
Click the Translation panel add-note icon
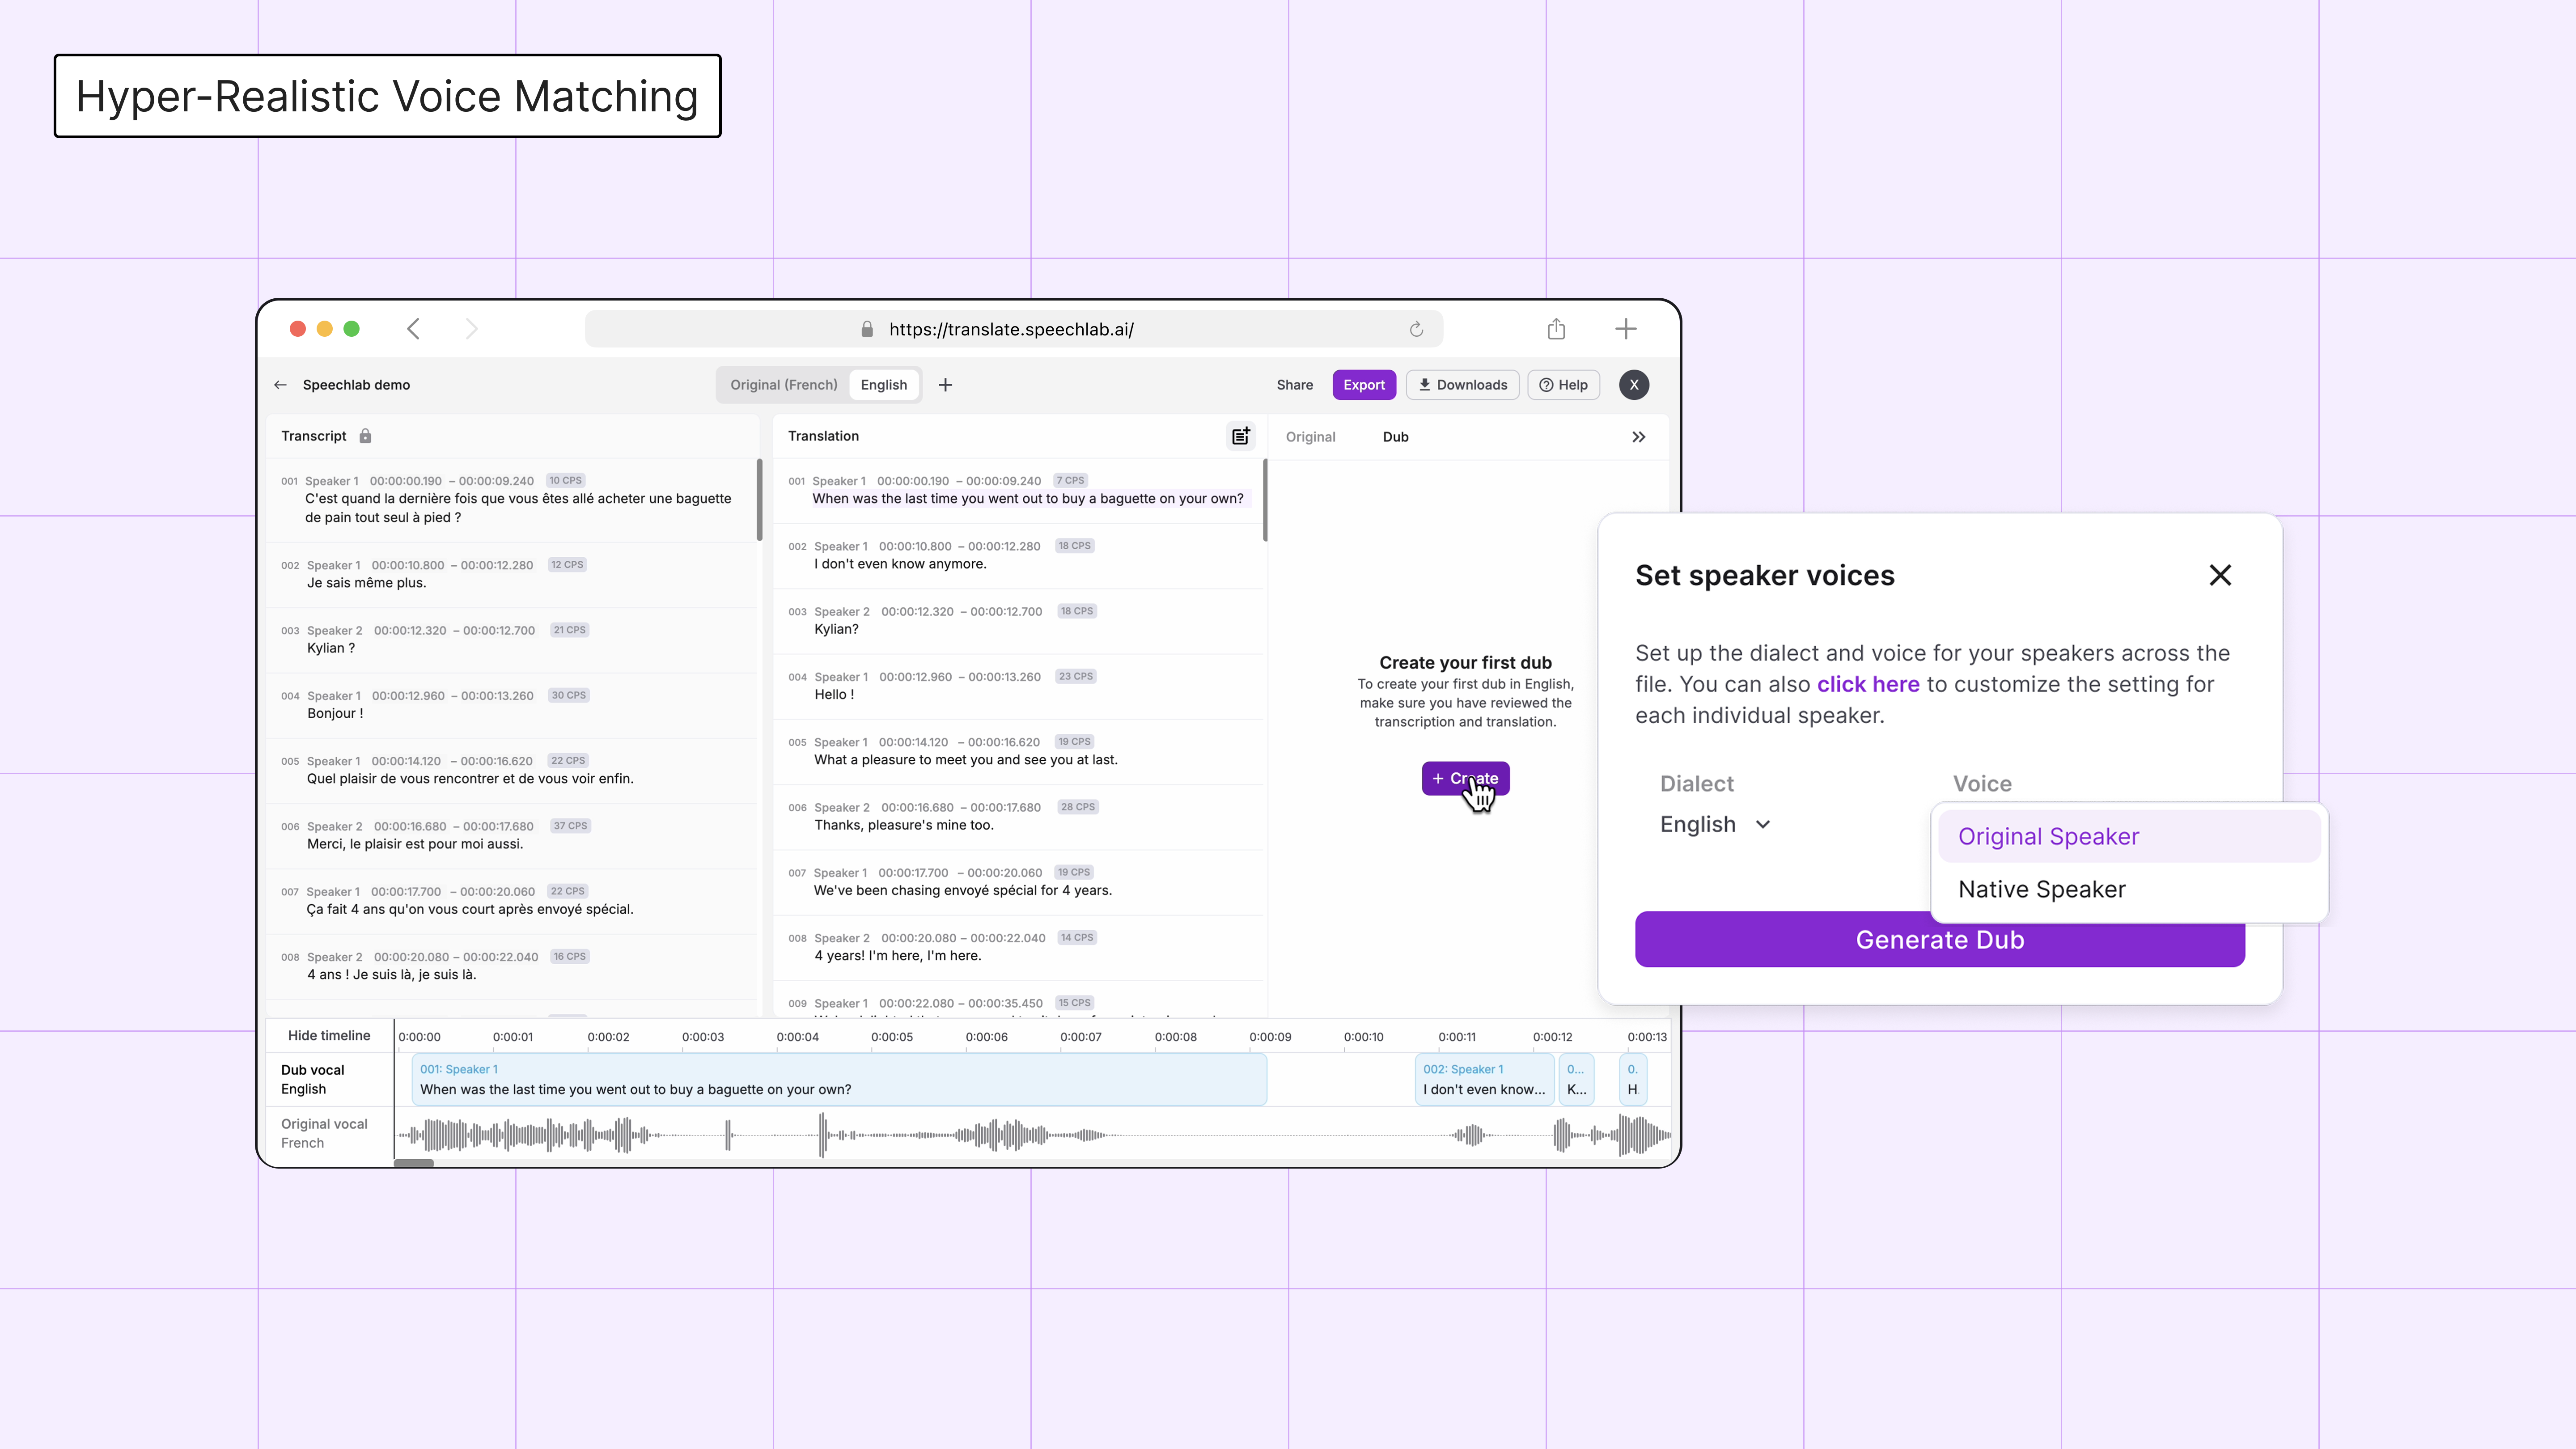point(1240,436)
